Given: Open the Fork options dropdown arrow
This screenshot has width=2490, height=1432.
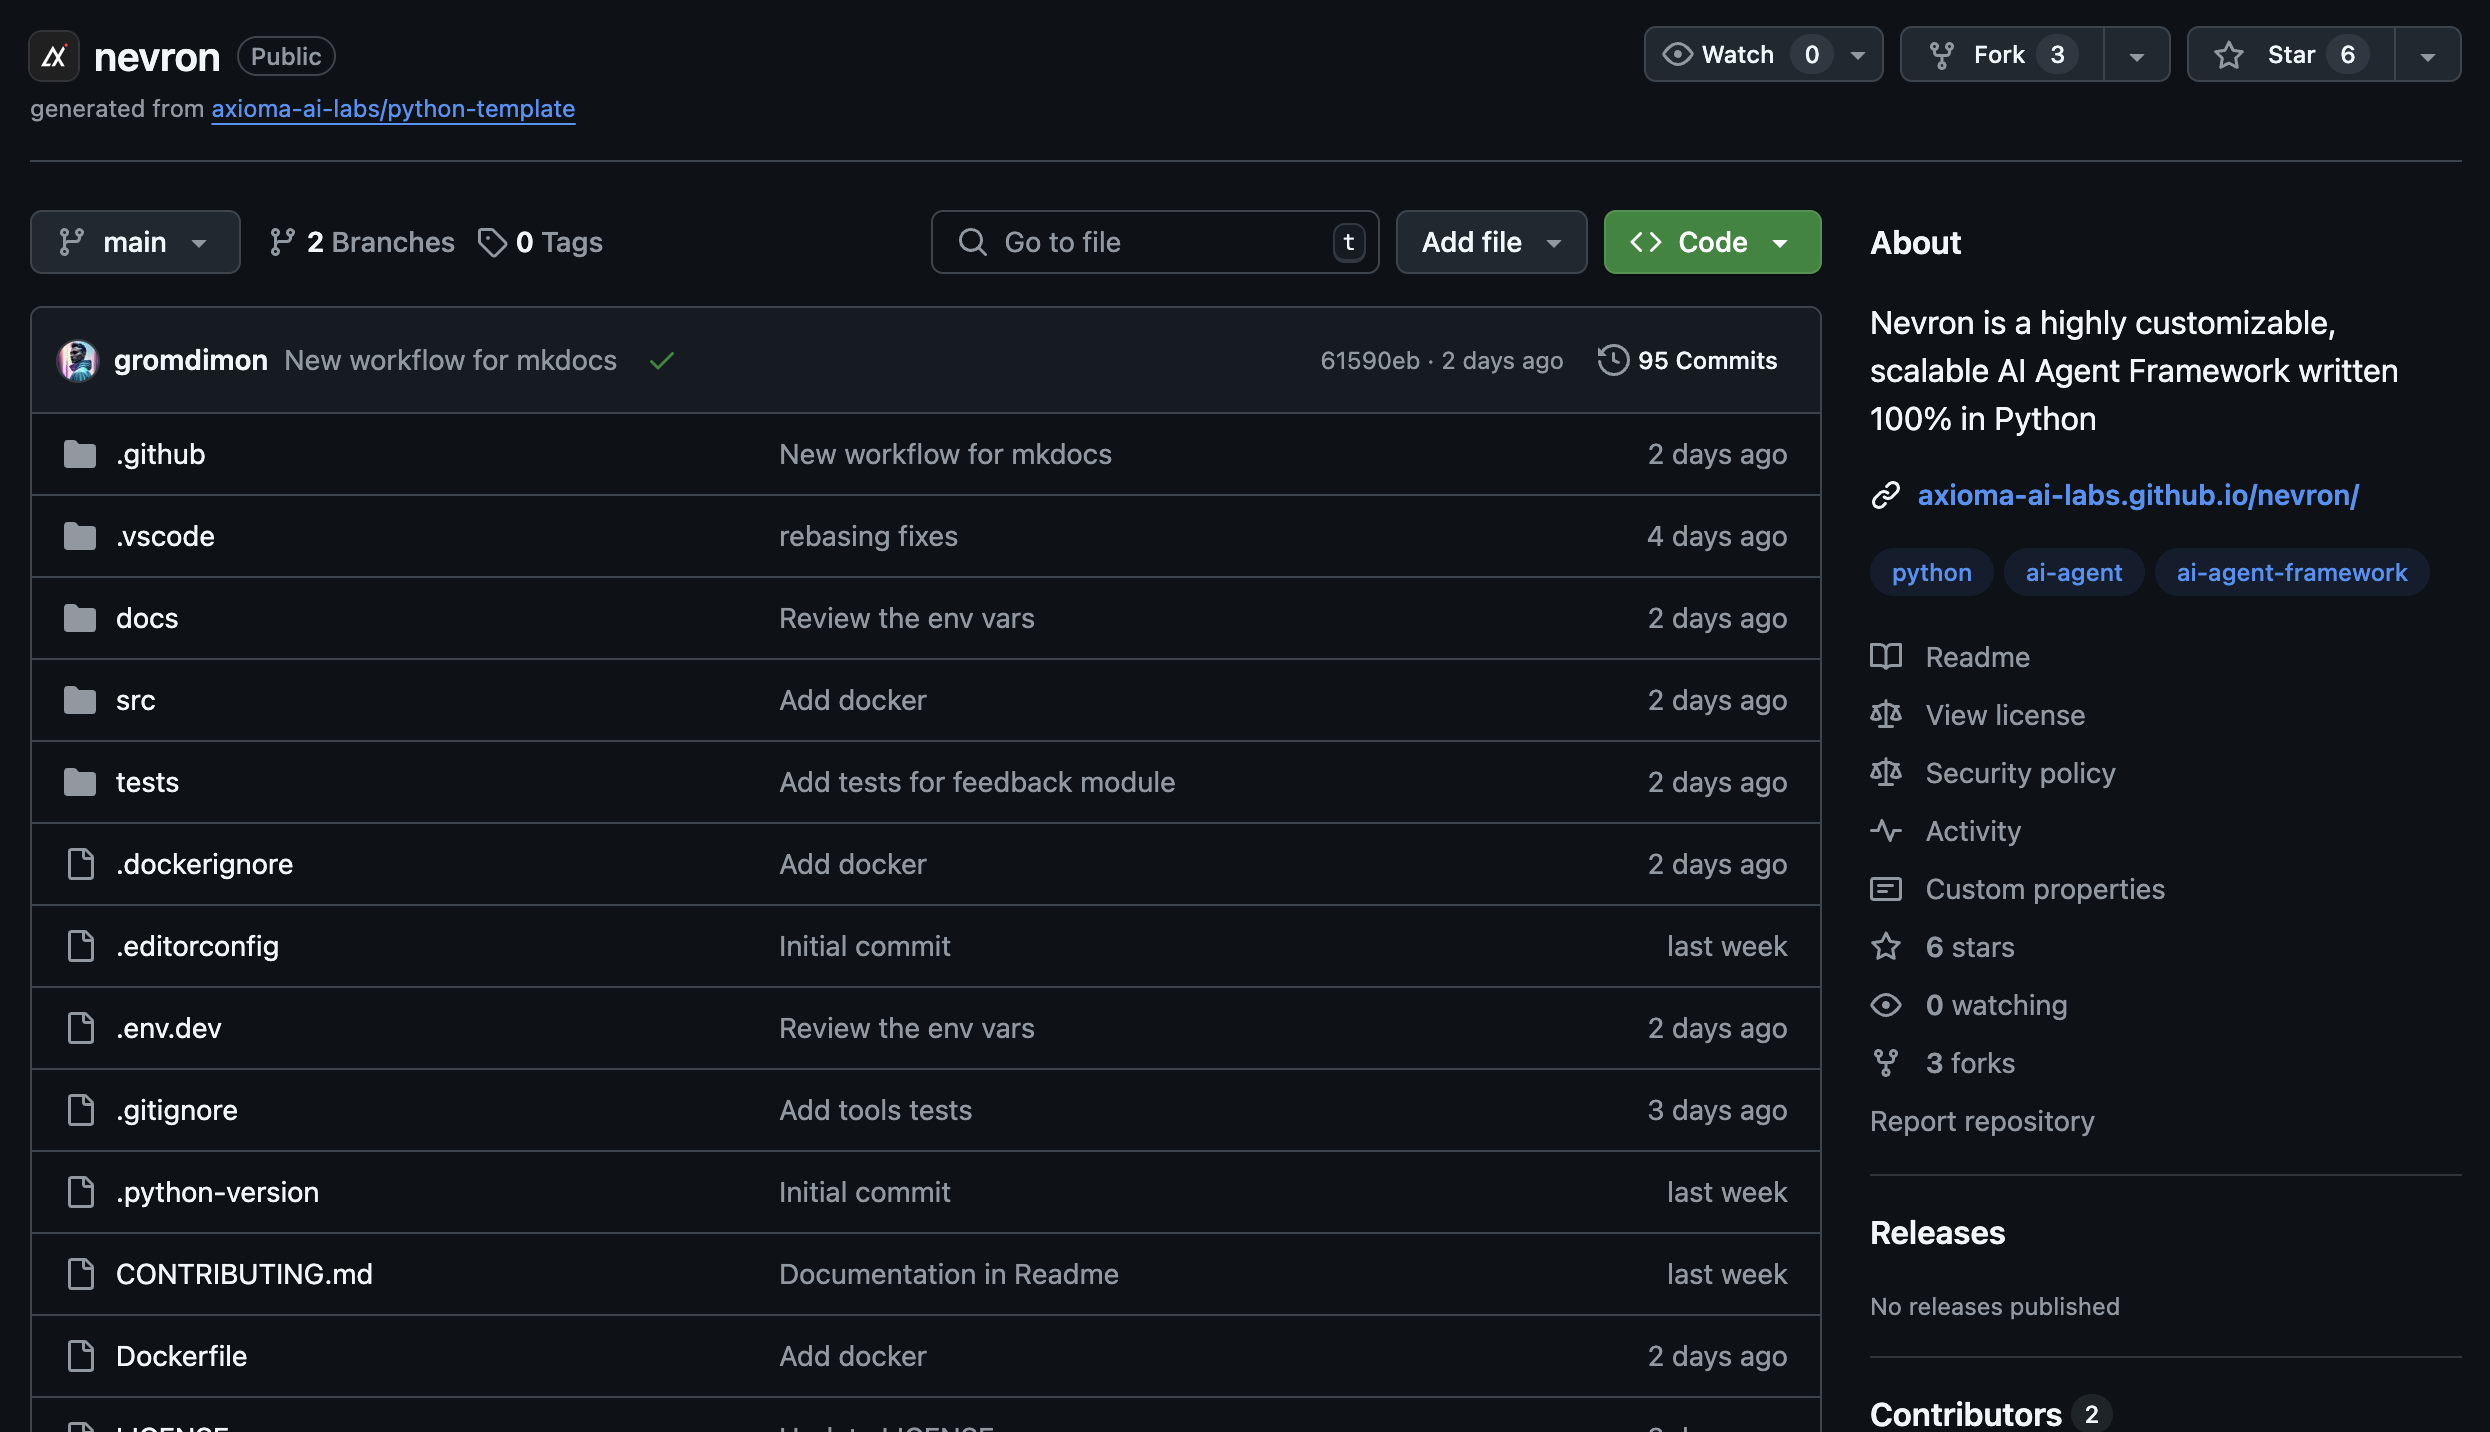Looking at the screenshot, I should pos(2136,55).
